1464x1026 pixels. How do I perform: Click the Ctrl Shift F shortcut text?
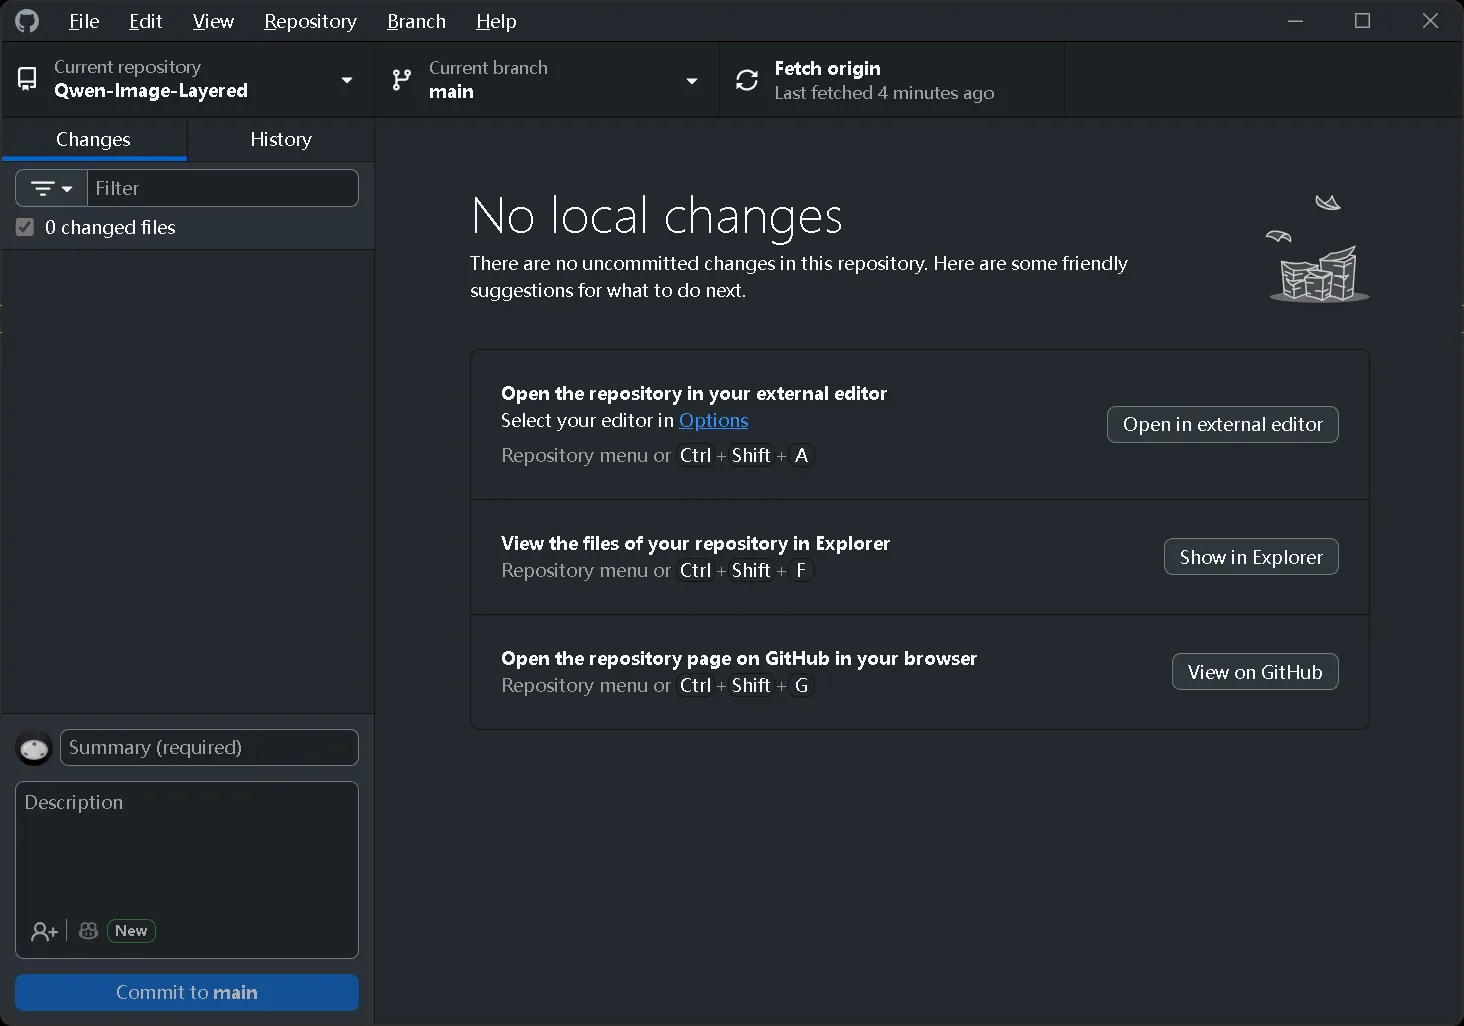tap(746, 571)
